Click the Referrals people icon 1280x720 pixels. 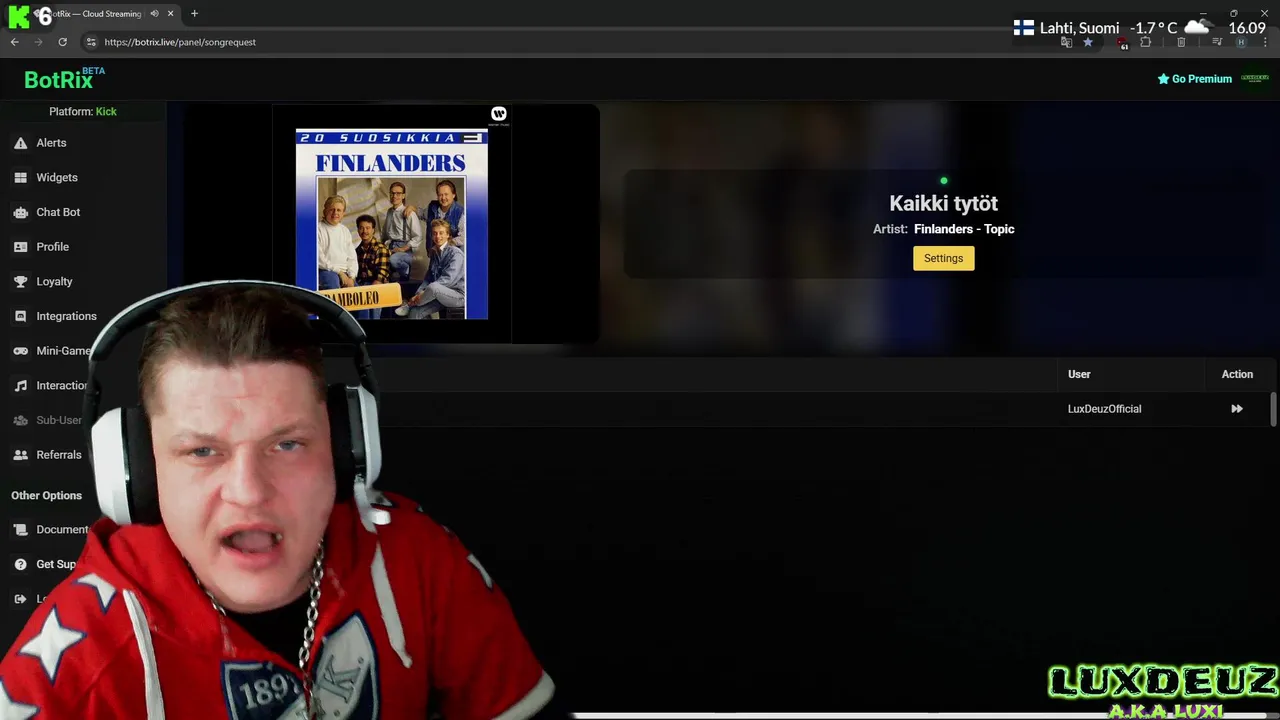pos(20,455)
